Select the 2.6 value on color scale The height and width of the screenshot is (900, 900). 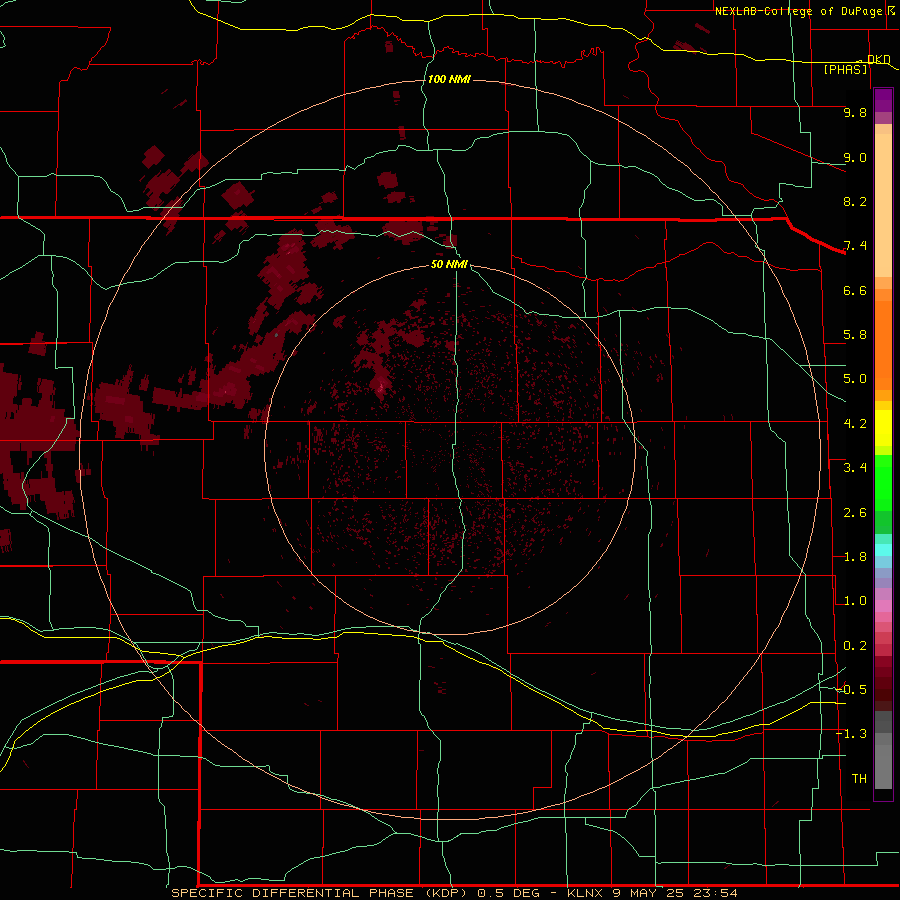click(x=855, y=513)
